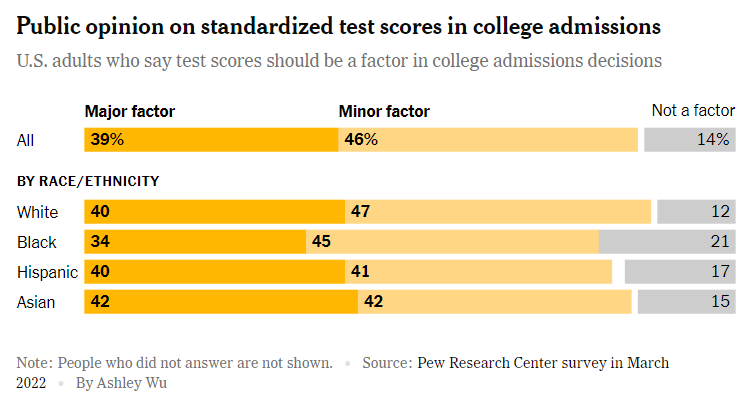Click the Hispanic row's 17 gray bar
Viewport: 753px width, 402px height.
point(680,272)
